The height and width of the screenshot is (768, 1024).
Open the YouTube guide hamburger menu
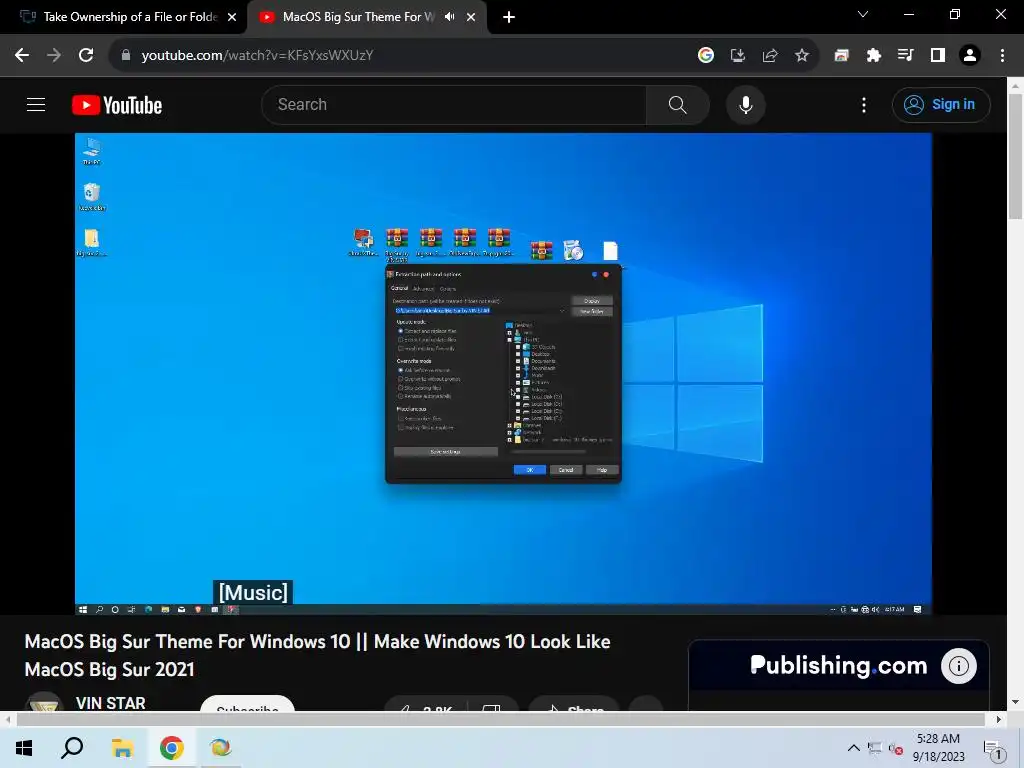pyautogui.click(x=36, y=104)
